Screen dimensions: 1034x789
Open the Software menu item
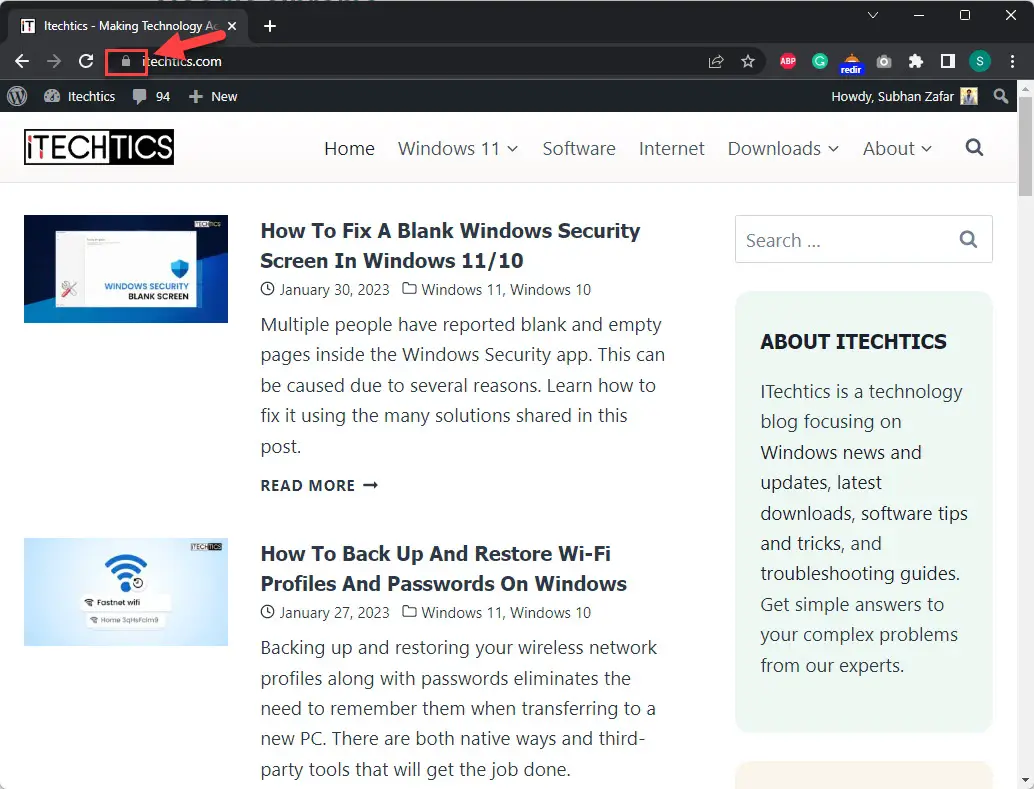[x=579, y=148]
